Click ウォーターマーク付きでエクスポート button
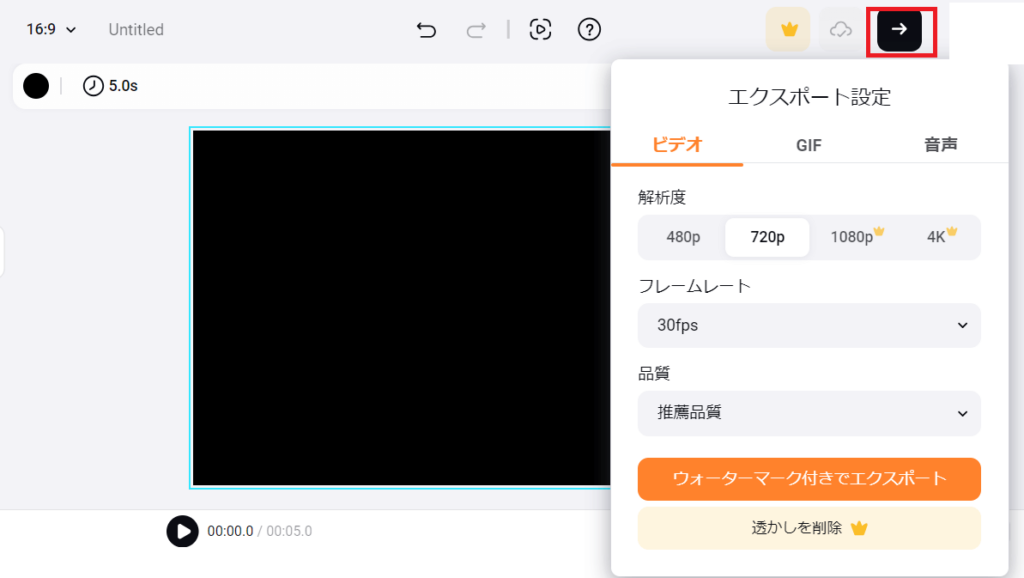1024x578 pixels. tap(809, 479)
